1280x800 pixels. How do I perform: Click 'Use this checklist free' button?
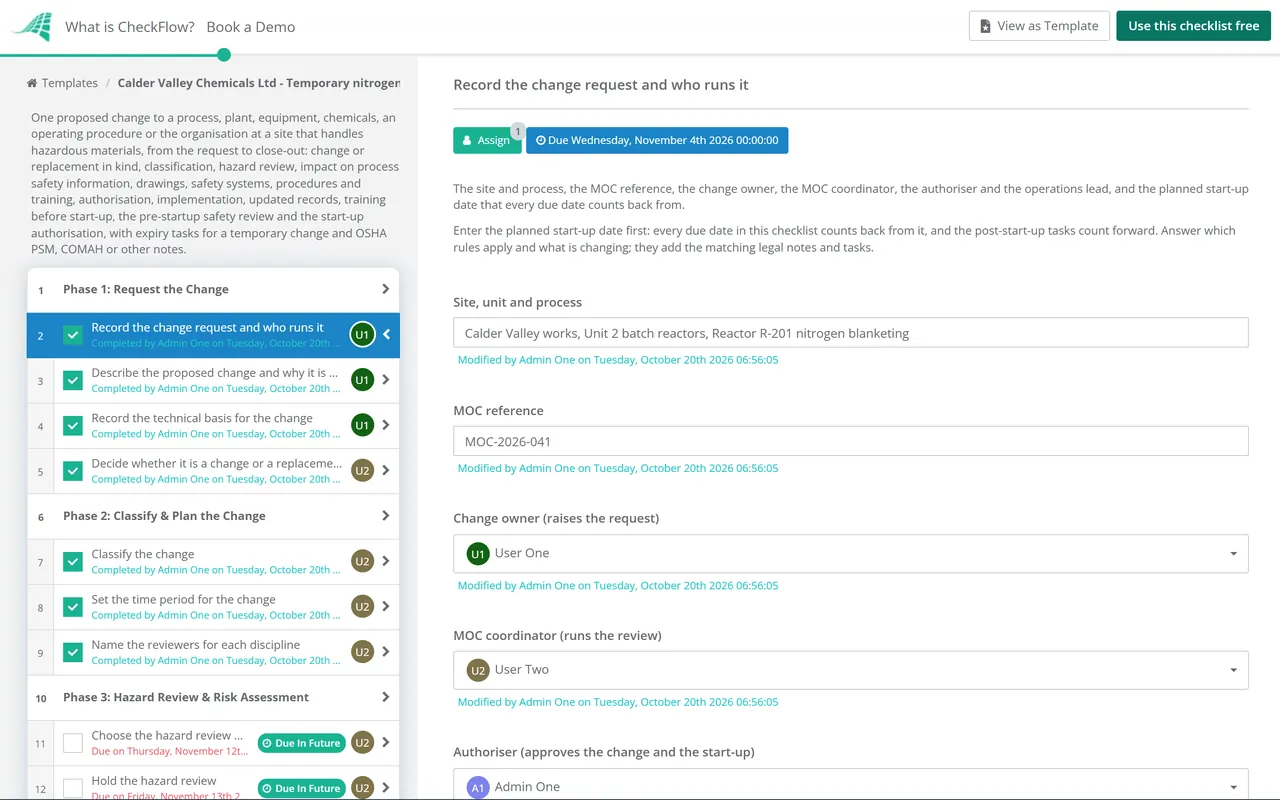pos(1194,26)
